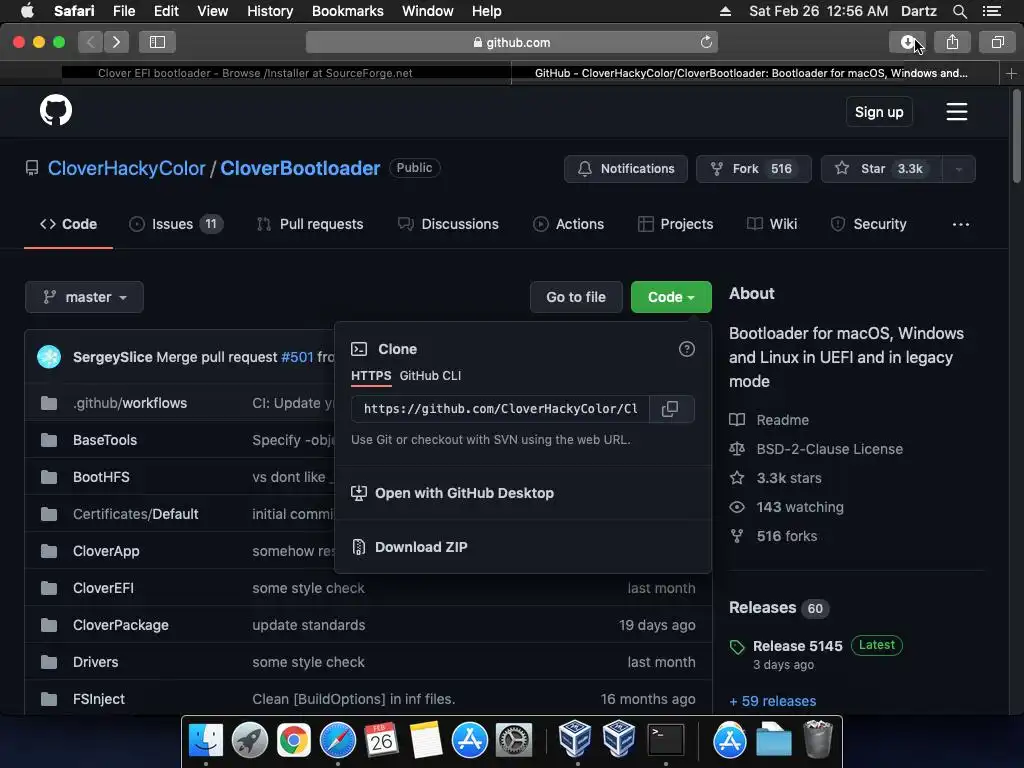The image size is (1024, 768).
Task: Click the Sign up button
Action: 879,112
